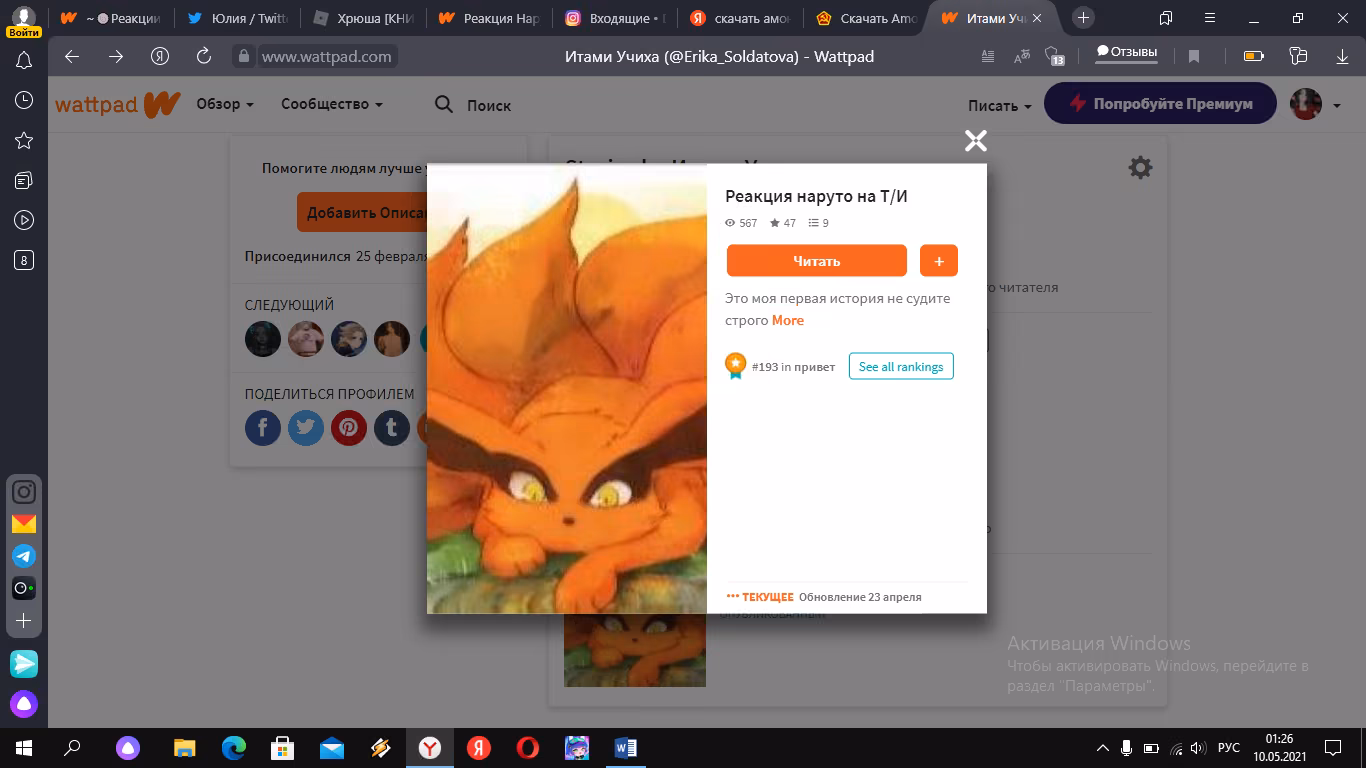The image size is (1366, 768).
Task: Click the story cover image in popup
Action: click(567, 389)
